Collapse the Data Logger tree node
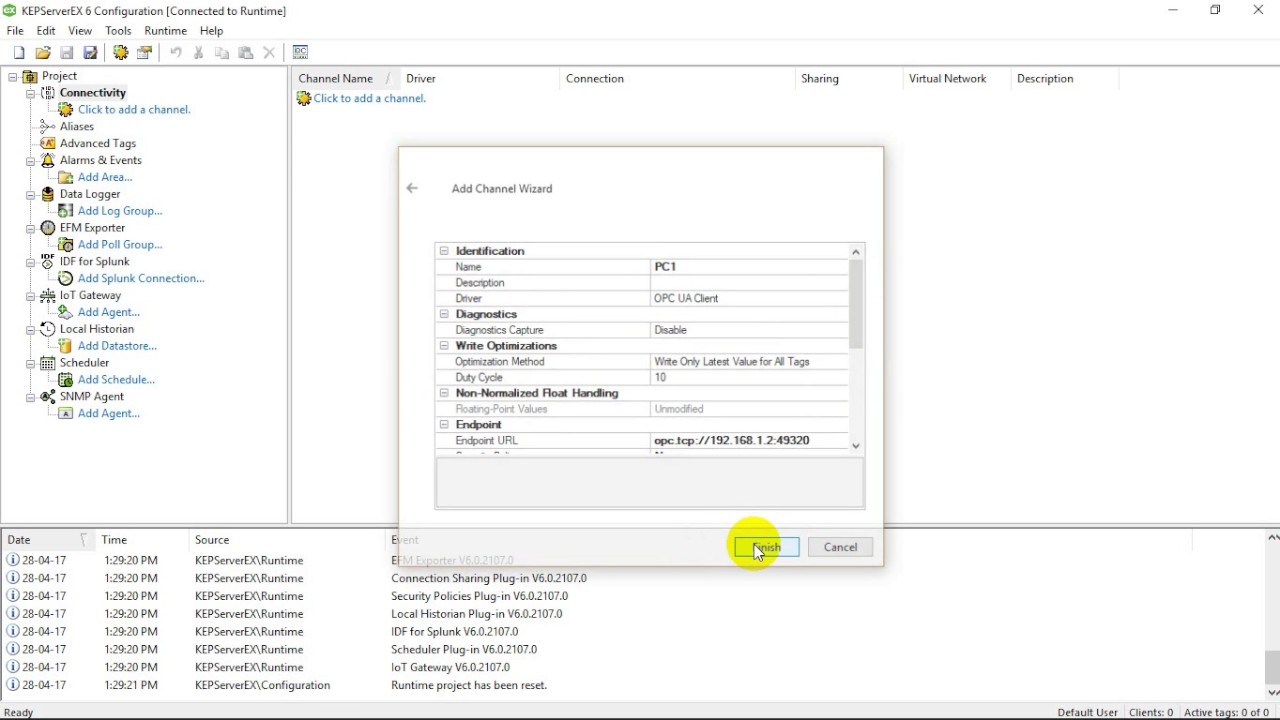 click(30, 194)
